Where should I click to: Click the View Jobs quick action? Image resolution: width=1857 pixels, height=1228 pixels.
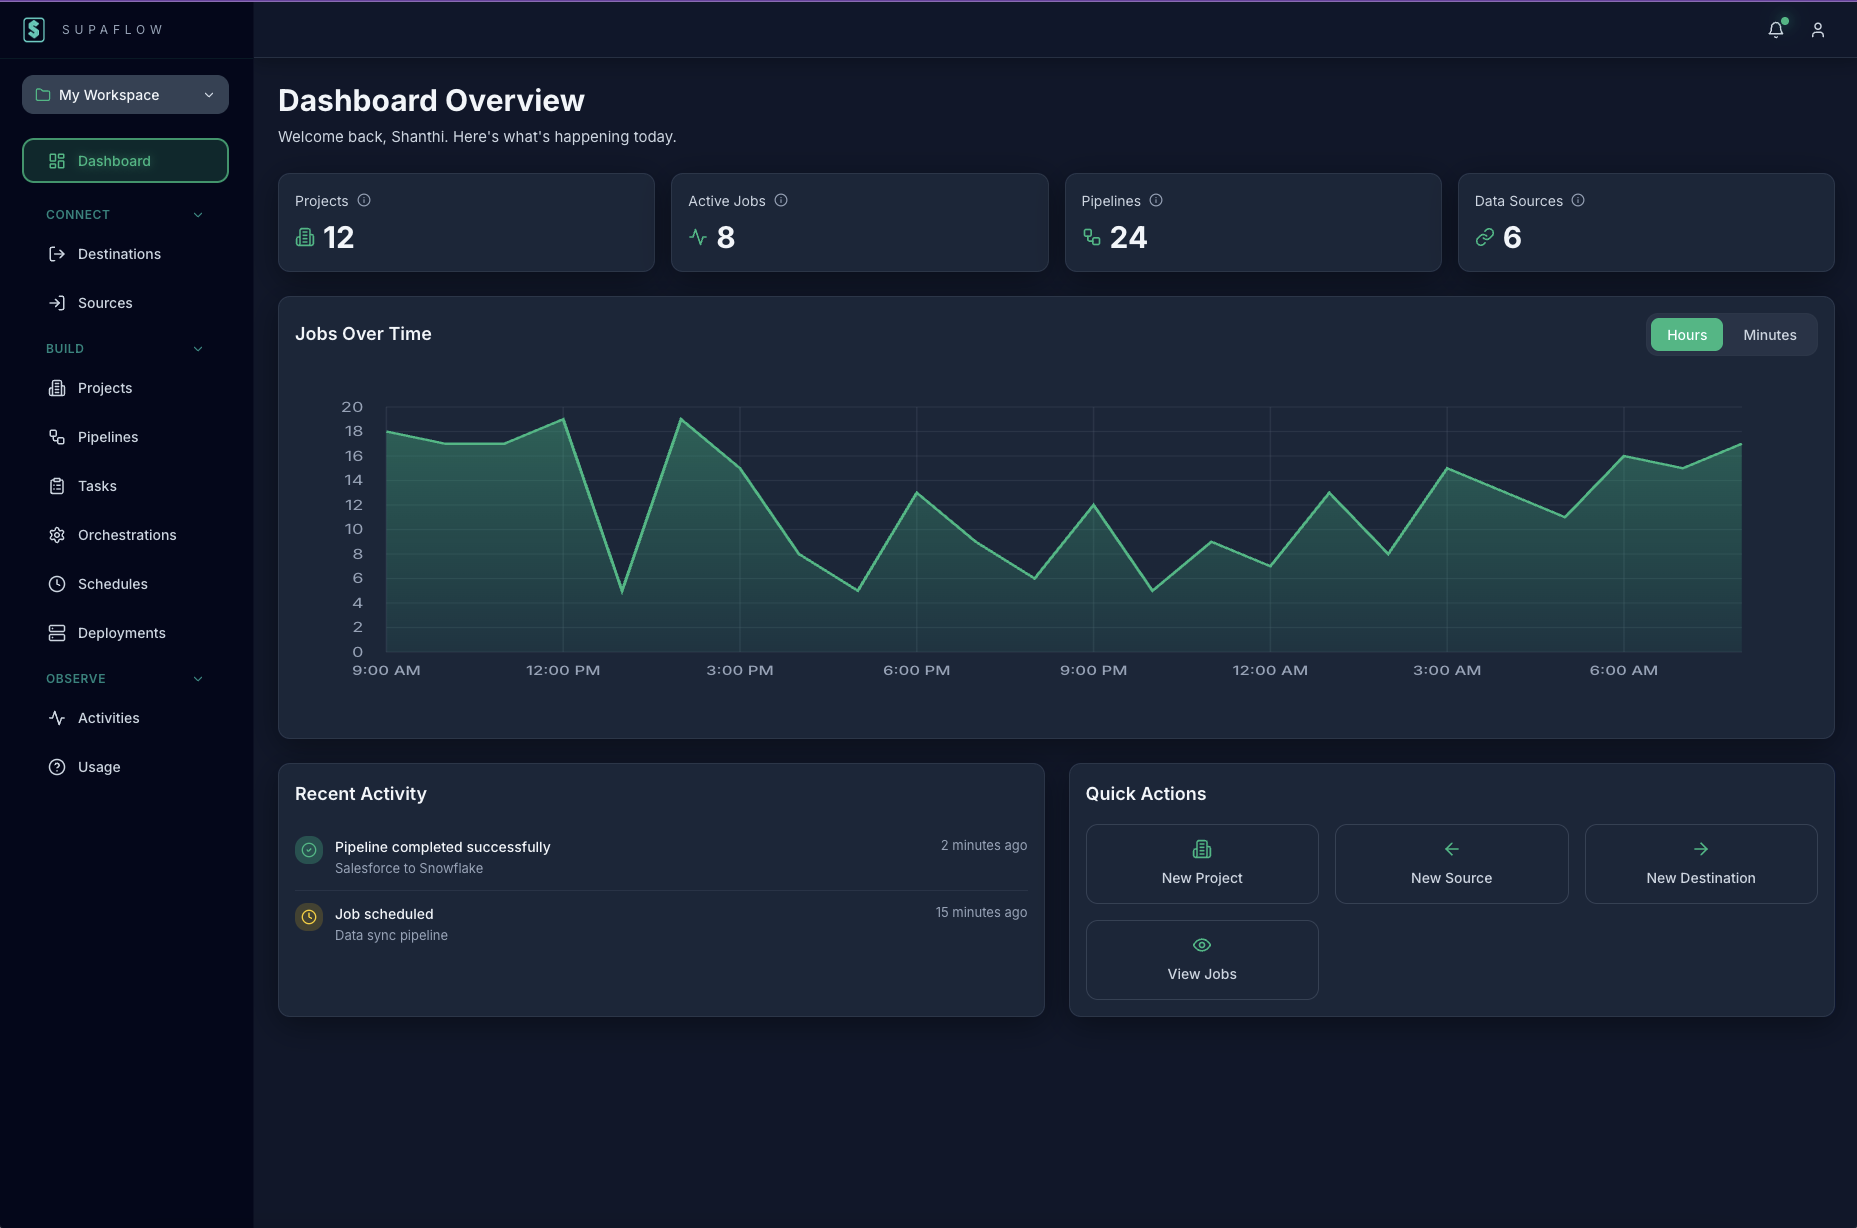tap(1202, 960)
